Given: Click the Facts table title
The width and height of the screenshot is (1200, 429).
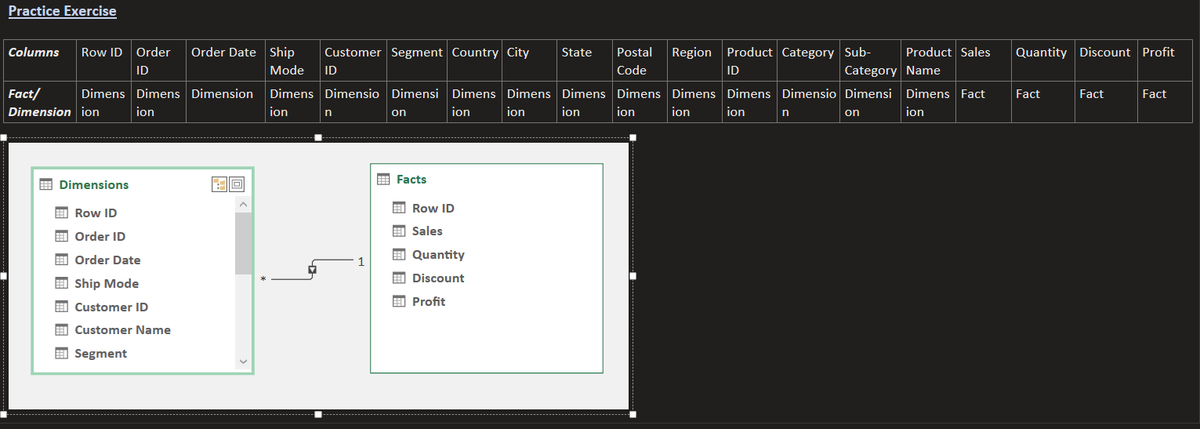Looking at the screenshot, I should tap(411, 180).
